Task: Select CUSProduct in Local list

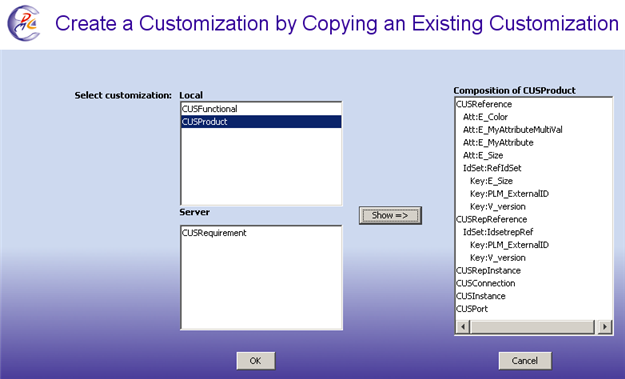Action: tap(261, 122)
